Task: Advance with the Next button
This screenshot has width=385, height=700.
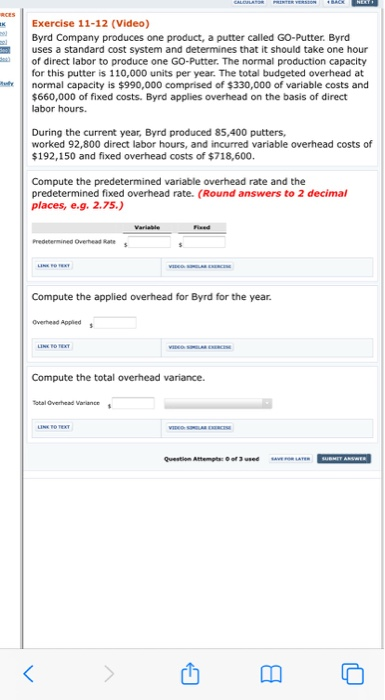Action: [364, 2]
